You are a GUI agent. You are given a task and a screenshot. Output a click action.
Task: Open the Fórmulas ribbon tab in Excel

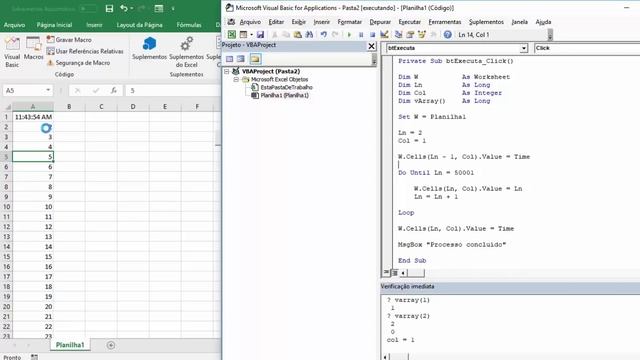point(189,25)
